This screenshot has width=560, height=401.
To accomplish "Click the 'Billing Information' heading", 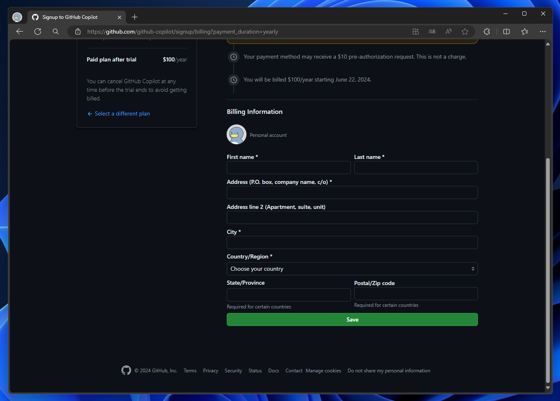I will [x=255, y=112].
